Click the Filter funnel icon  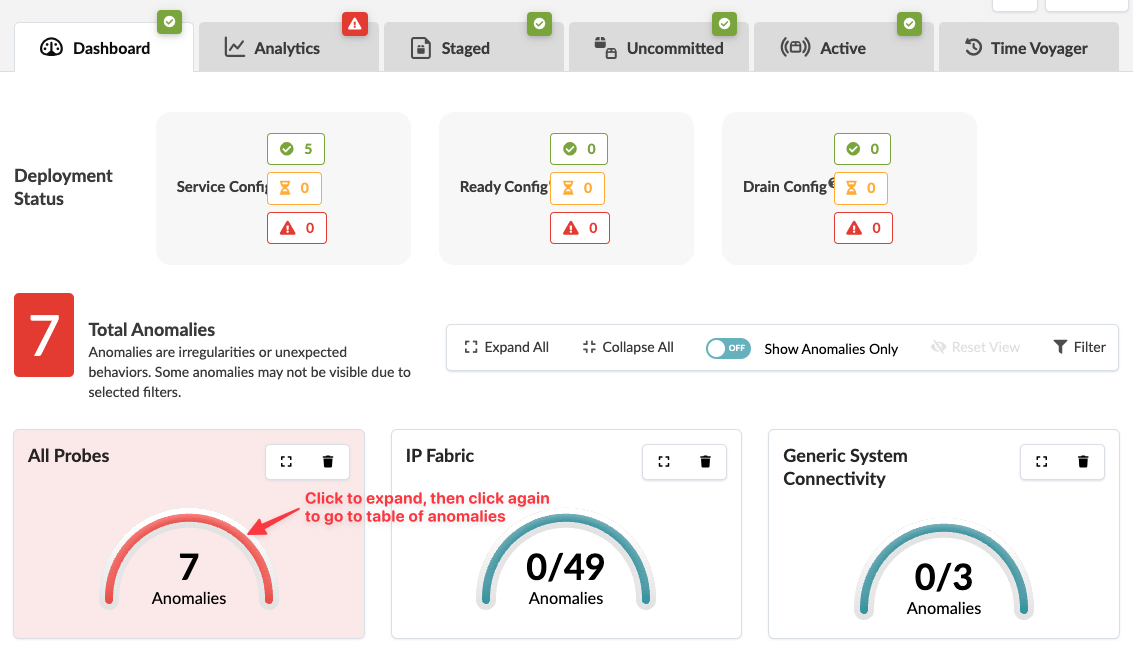(x=1061, y=347)
